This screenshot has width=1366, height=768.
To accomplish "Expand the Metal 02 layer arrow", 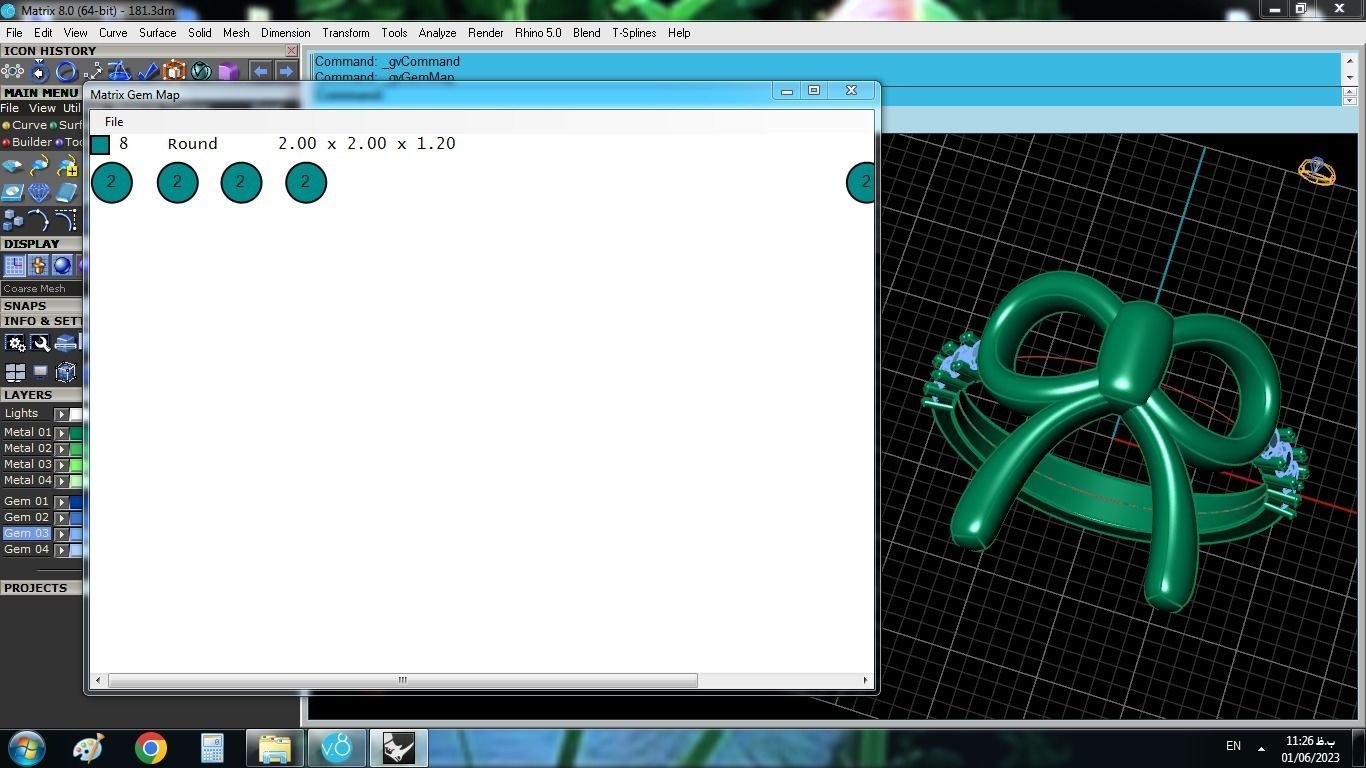I will click(61, 449).
